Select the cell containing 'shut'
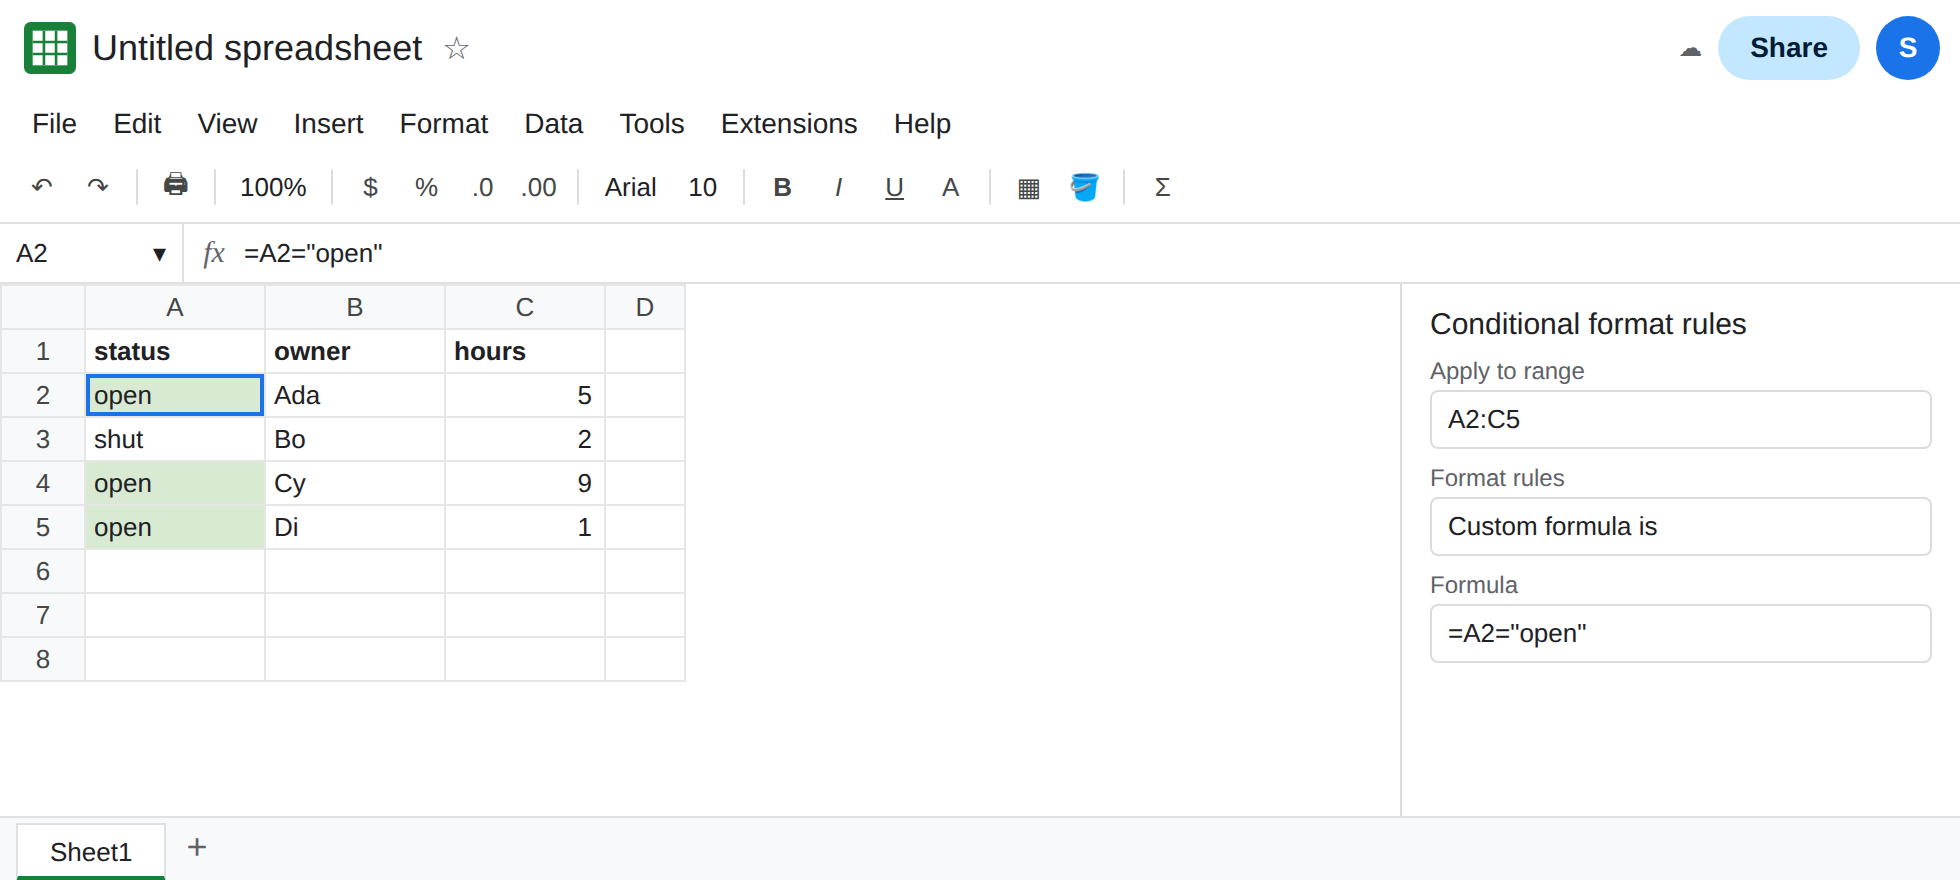This screenshot has height=880, width=1960. 175,439
